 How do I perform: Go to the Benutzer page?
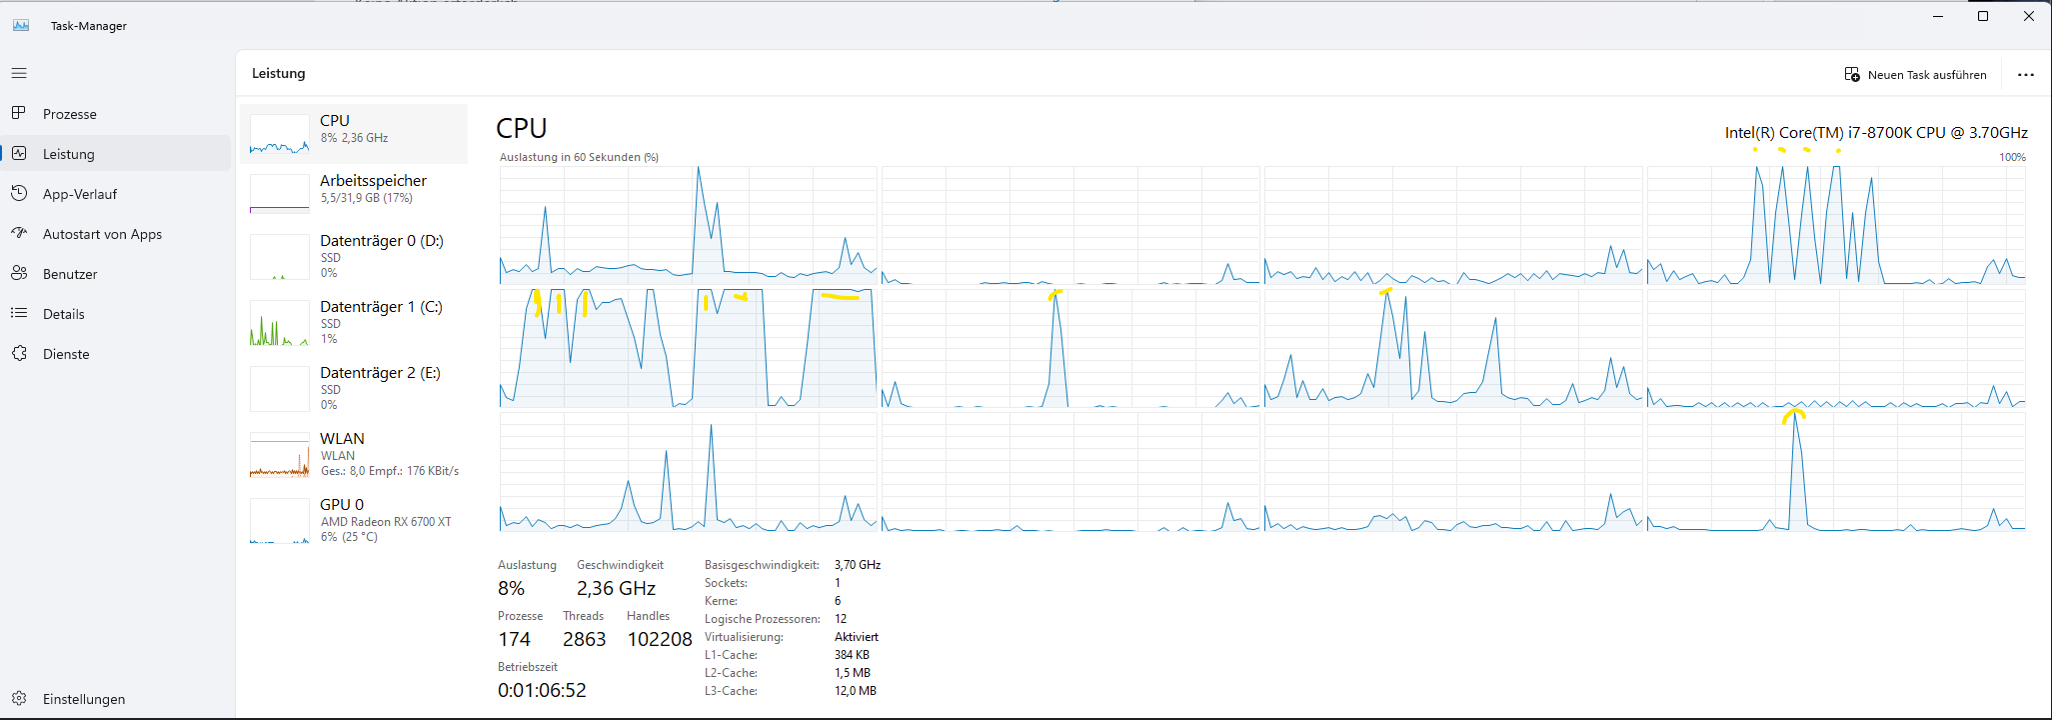116,273
